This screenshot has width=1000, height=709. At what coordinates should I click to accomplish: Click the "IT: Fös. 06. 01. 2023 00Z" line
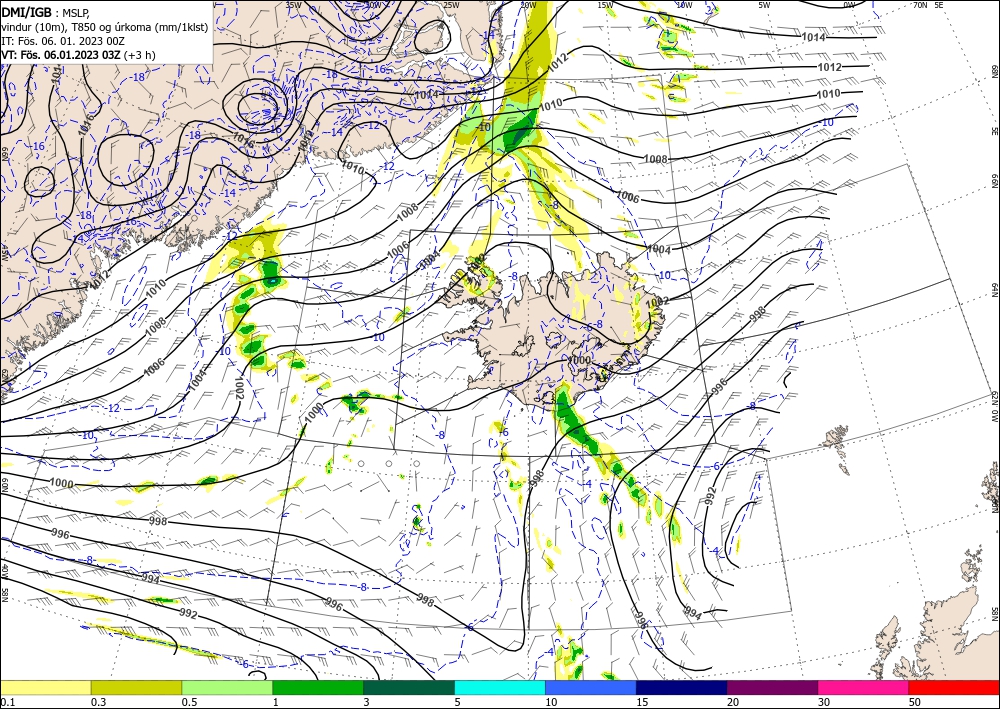click(62, 41)
